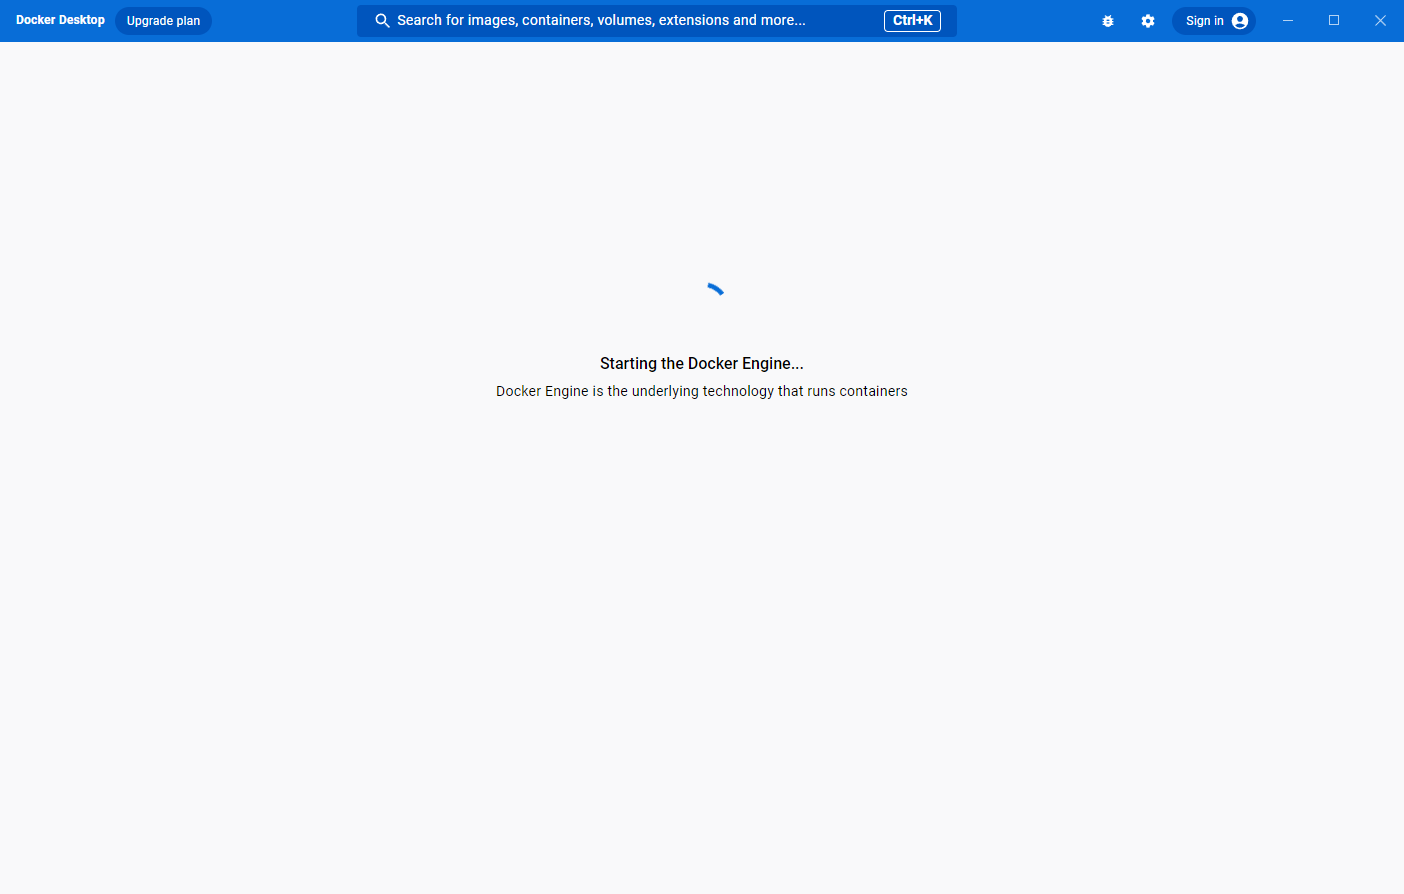Image resolution: width=1404 pixels, height=894 pixels.
Task: Minimize the Docker Desktop window
Action: click(x=1288, y=21)
